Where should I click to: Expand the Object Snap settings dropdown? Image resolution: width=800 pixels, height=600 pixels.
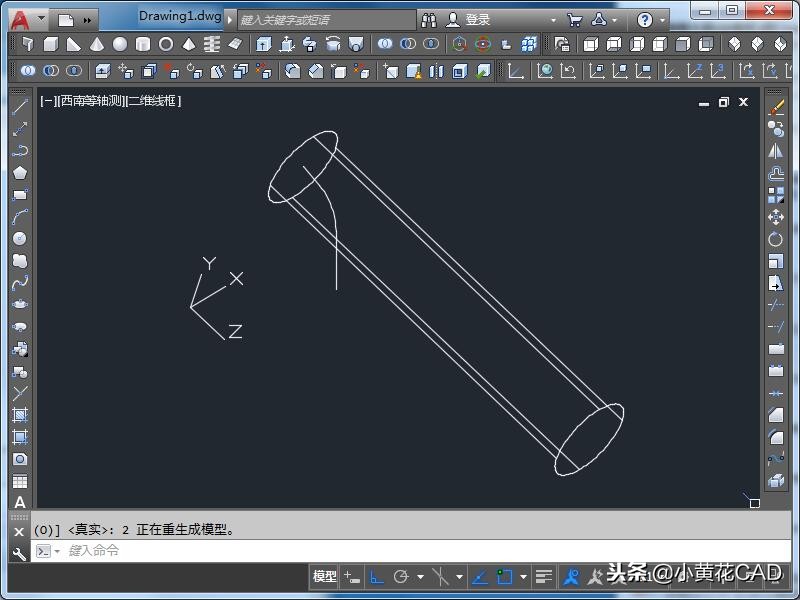[x=523, y=577]
